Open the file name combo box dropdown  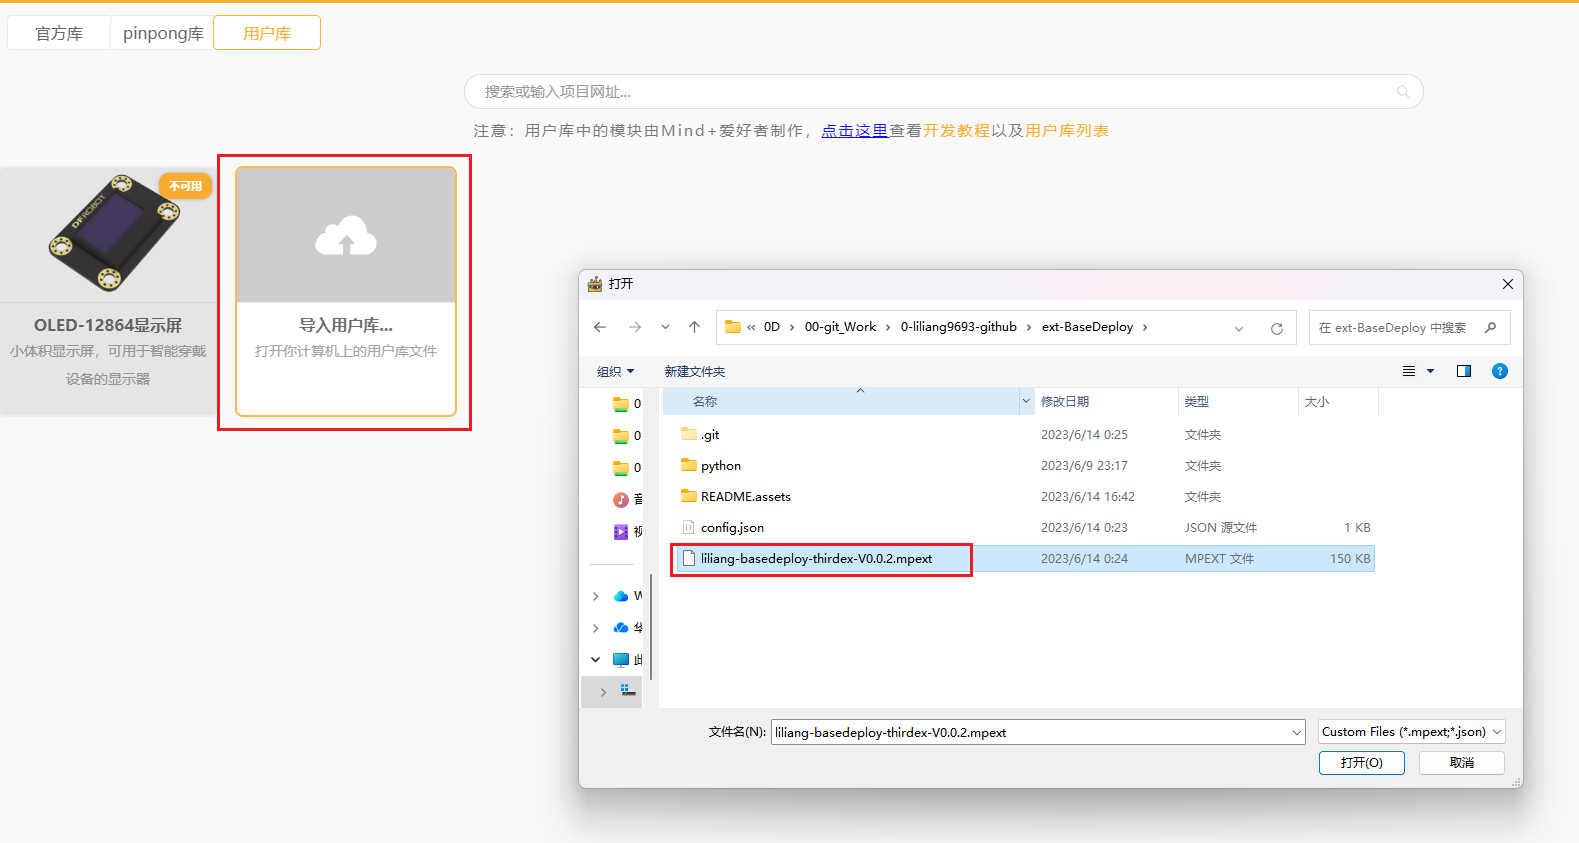pyautogui.click(x=1297, y=733)
